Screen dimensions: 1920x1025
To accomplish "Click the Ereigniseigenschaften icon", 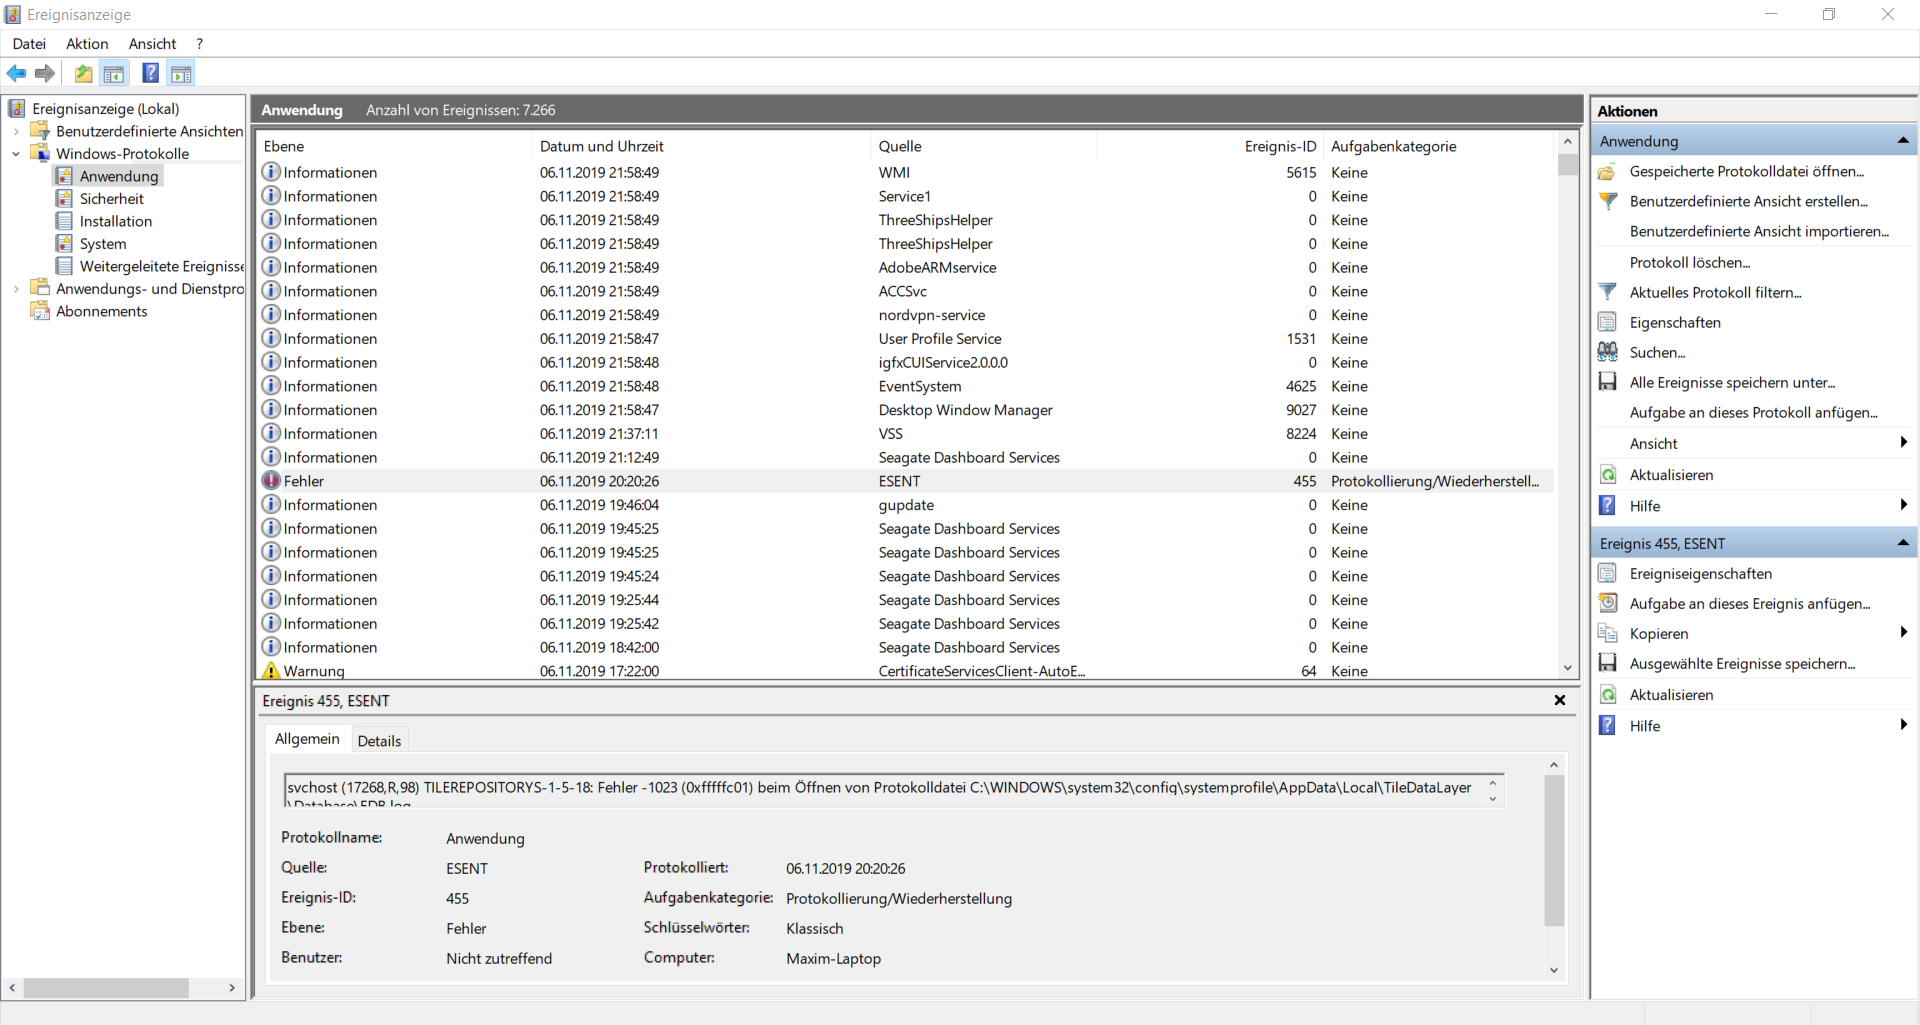I will (x=1608, y=573).
